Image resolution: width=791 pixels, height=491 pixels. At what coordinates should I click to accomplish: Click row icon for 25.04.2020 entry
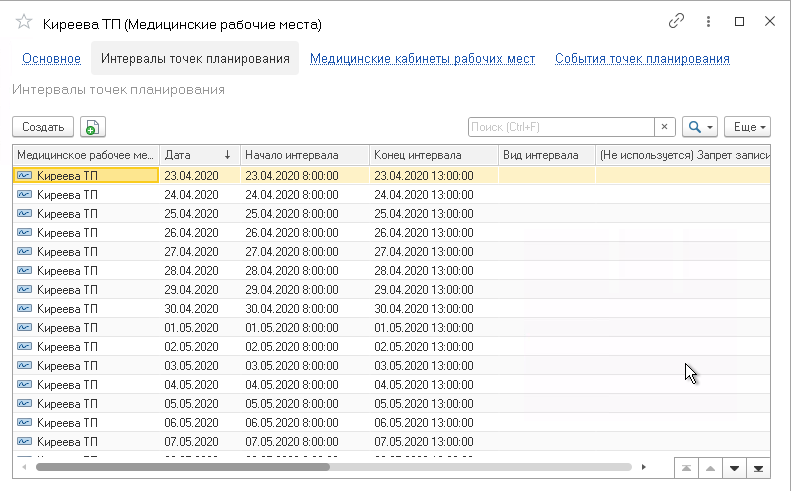coord(25,213)
